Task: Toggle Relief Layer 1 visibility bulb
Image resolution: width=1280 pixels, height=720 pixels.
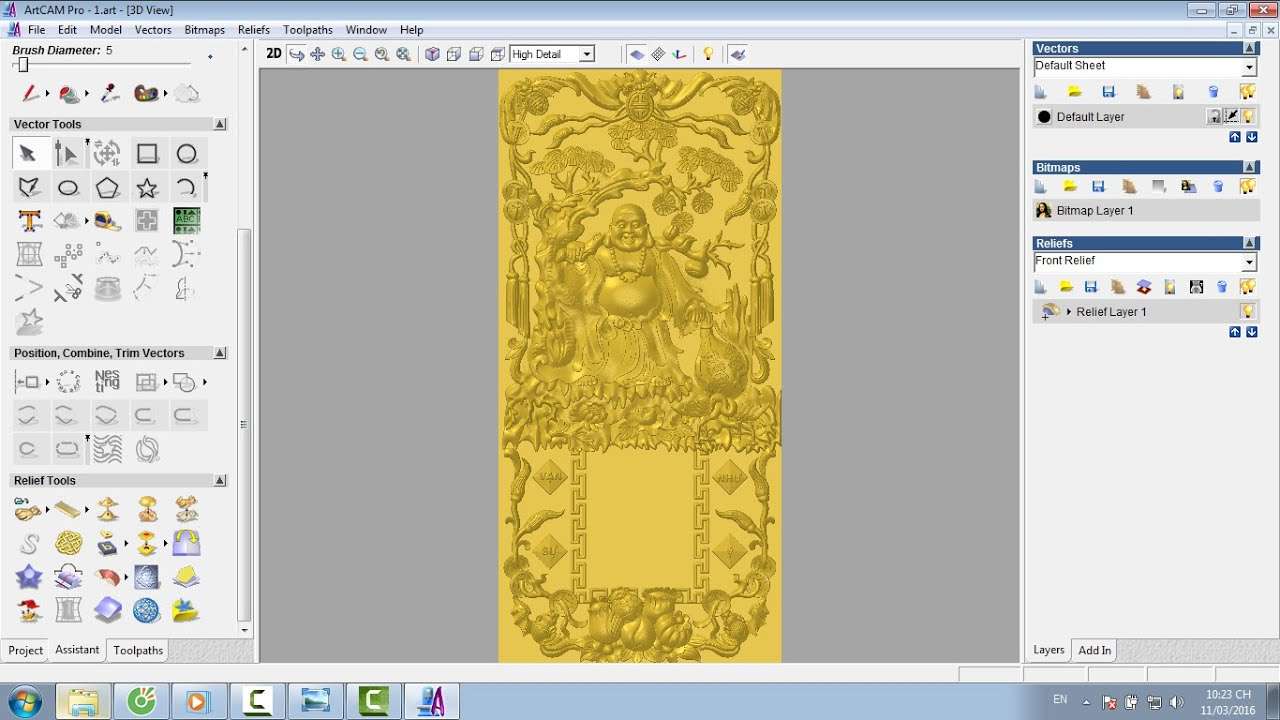Action: tap(1248, 312)
